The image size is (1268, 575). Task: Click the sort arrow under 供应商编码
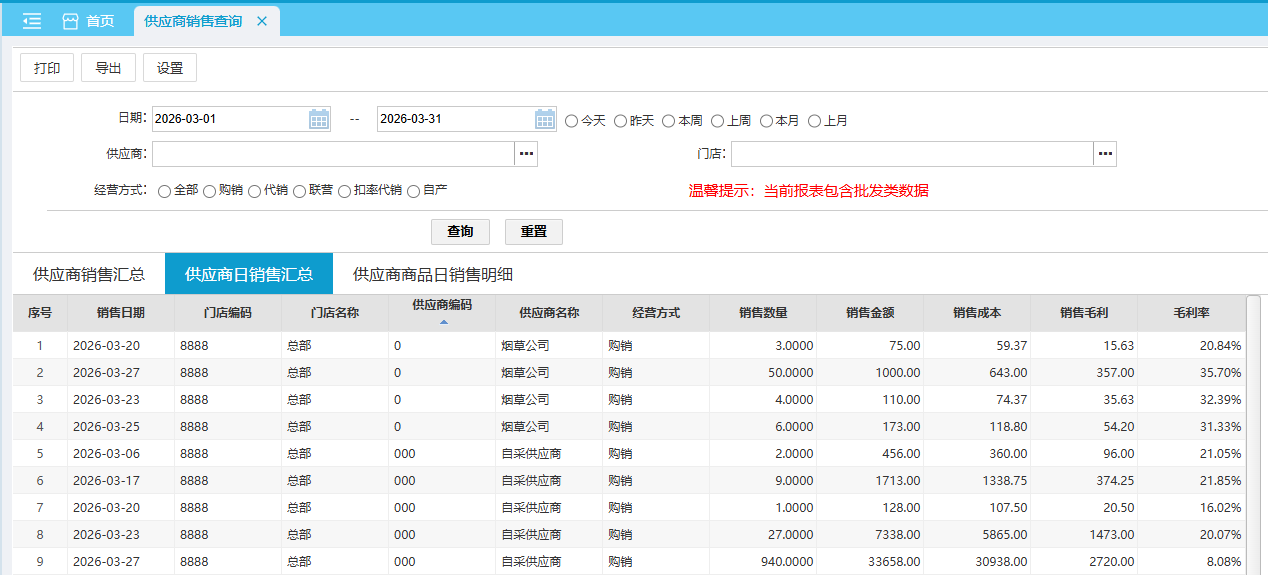click(443, 322)
